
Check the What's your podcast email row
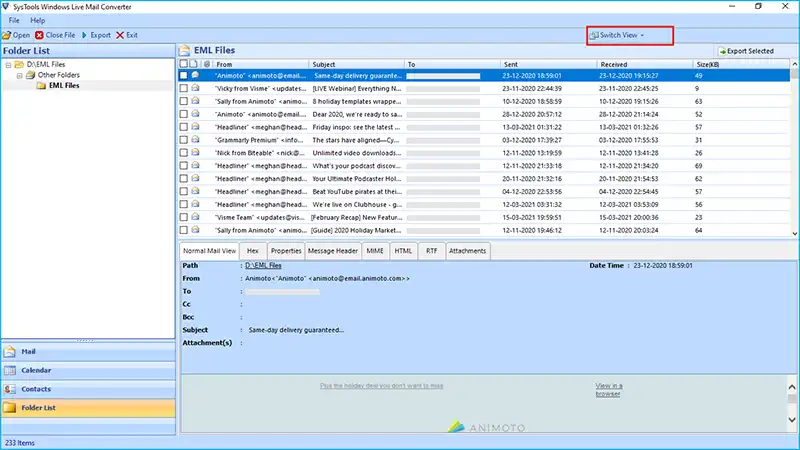(x=184, y=166)
